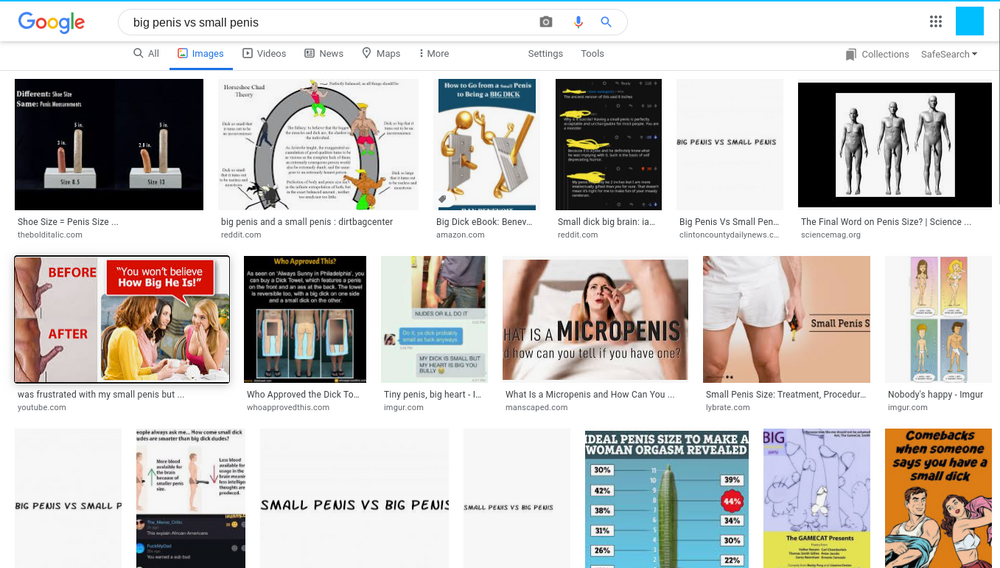This screenshot has width=1000, height=568.
Task: Open the 'Ideal size revealed' chart thumbnail
Action: [667, 499]
